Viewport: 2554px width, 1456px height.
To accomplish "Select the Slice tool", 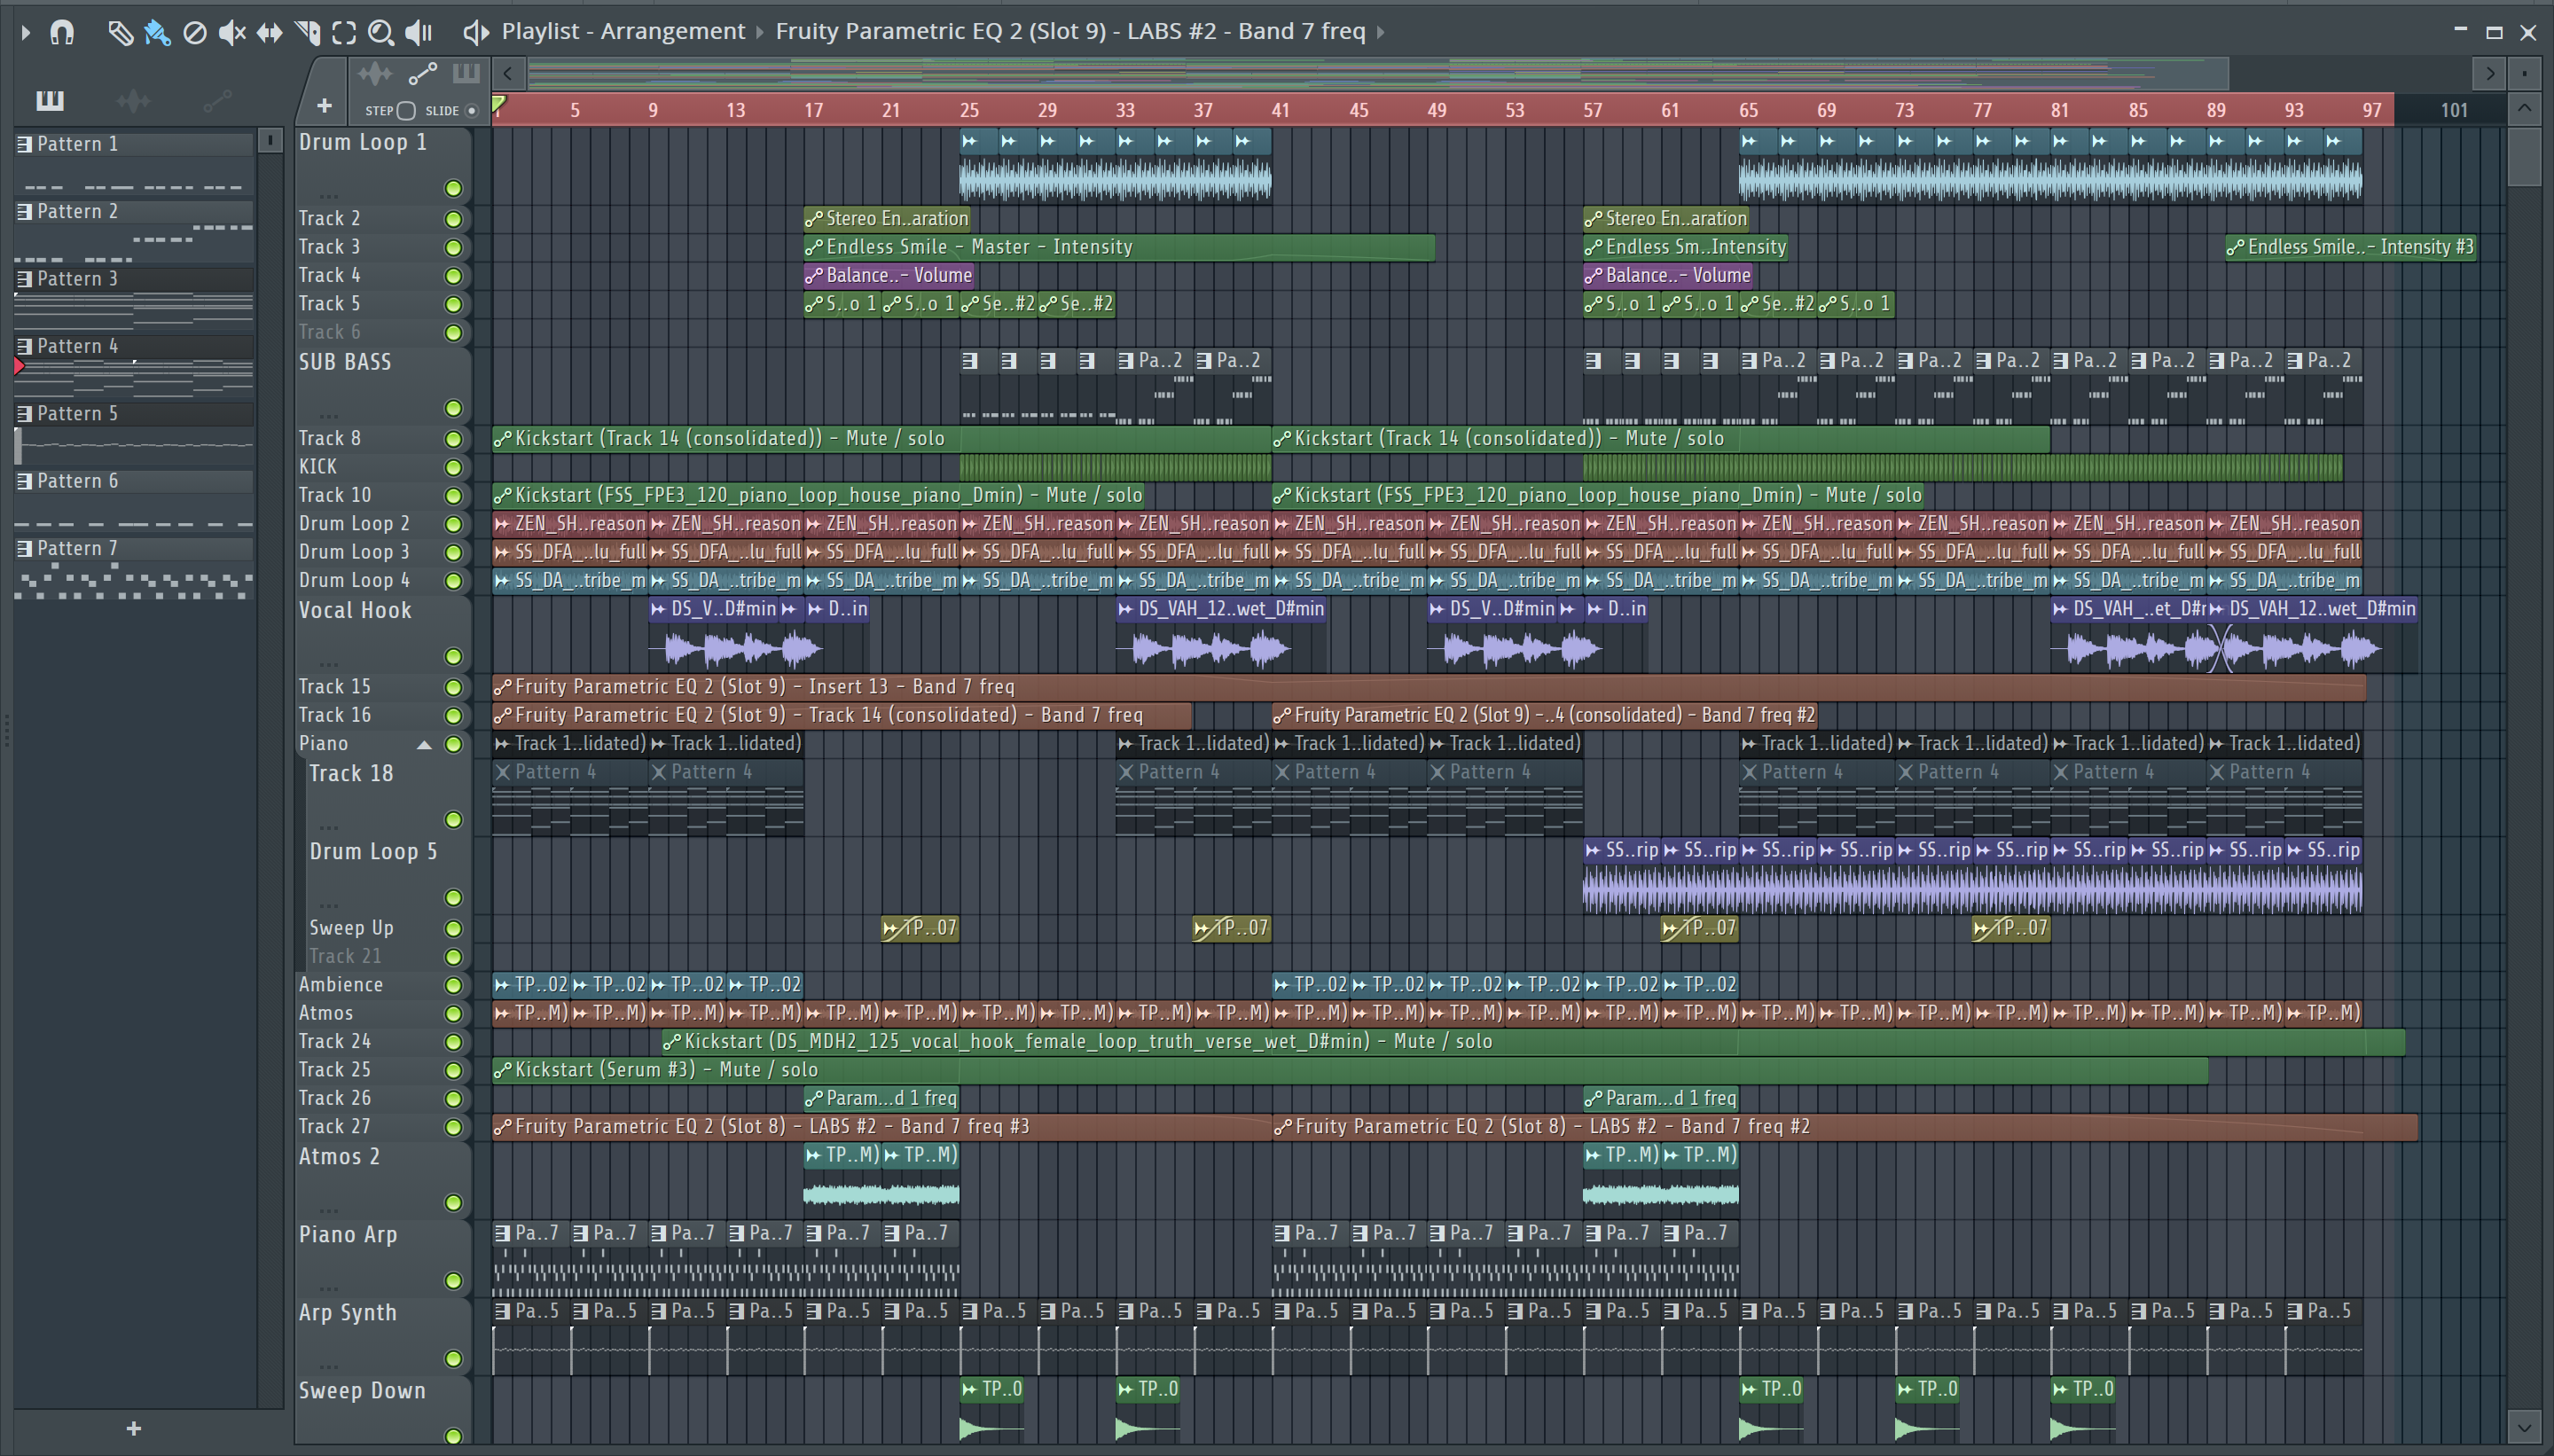I will coord(307,32).
